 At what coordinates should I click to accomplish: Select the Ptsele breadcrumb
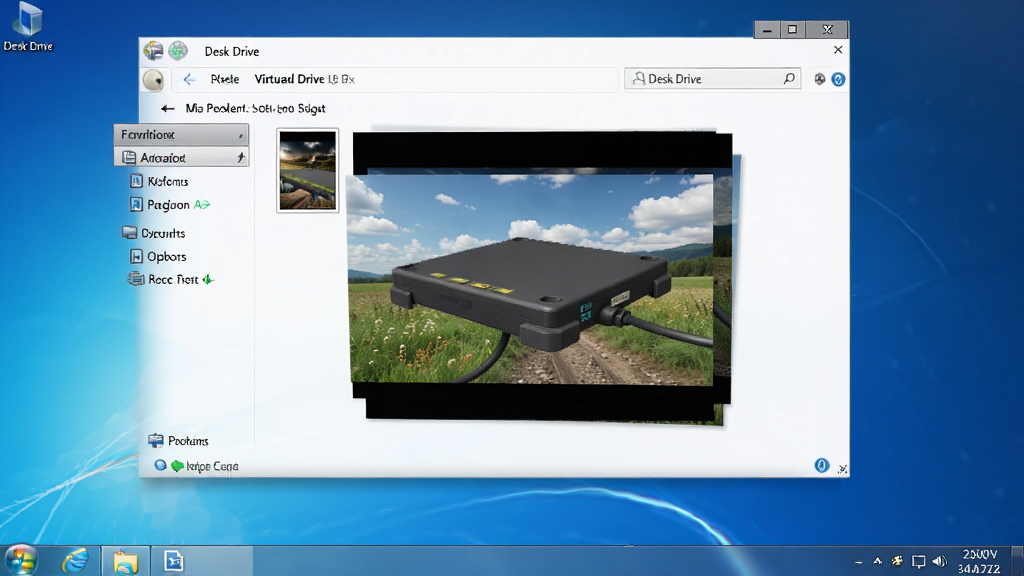(225, 79)
